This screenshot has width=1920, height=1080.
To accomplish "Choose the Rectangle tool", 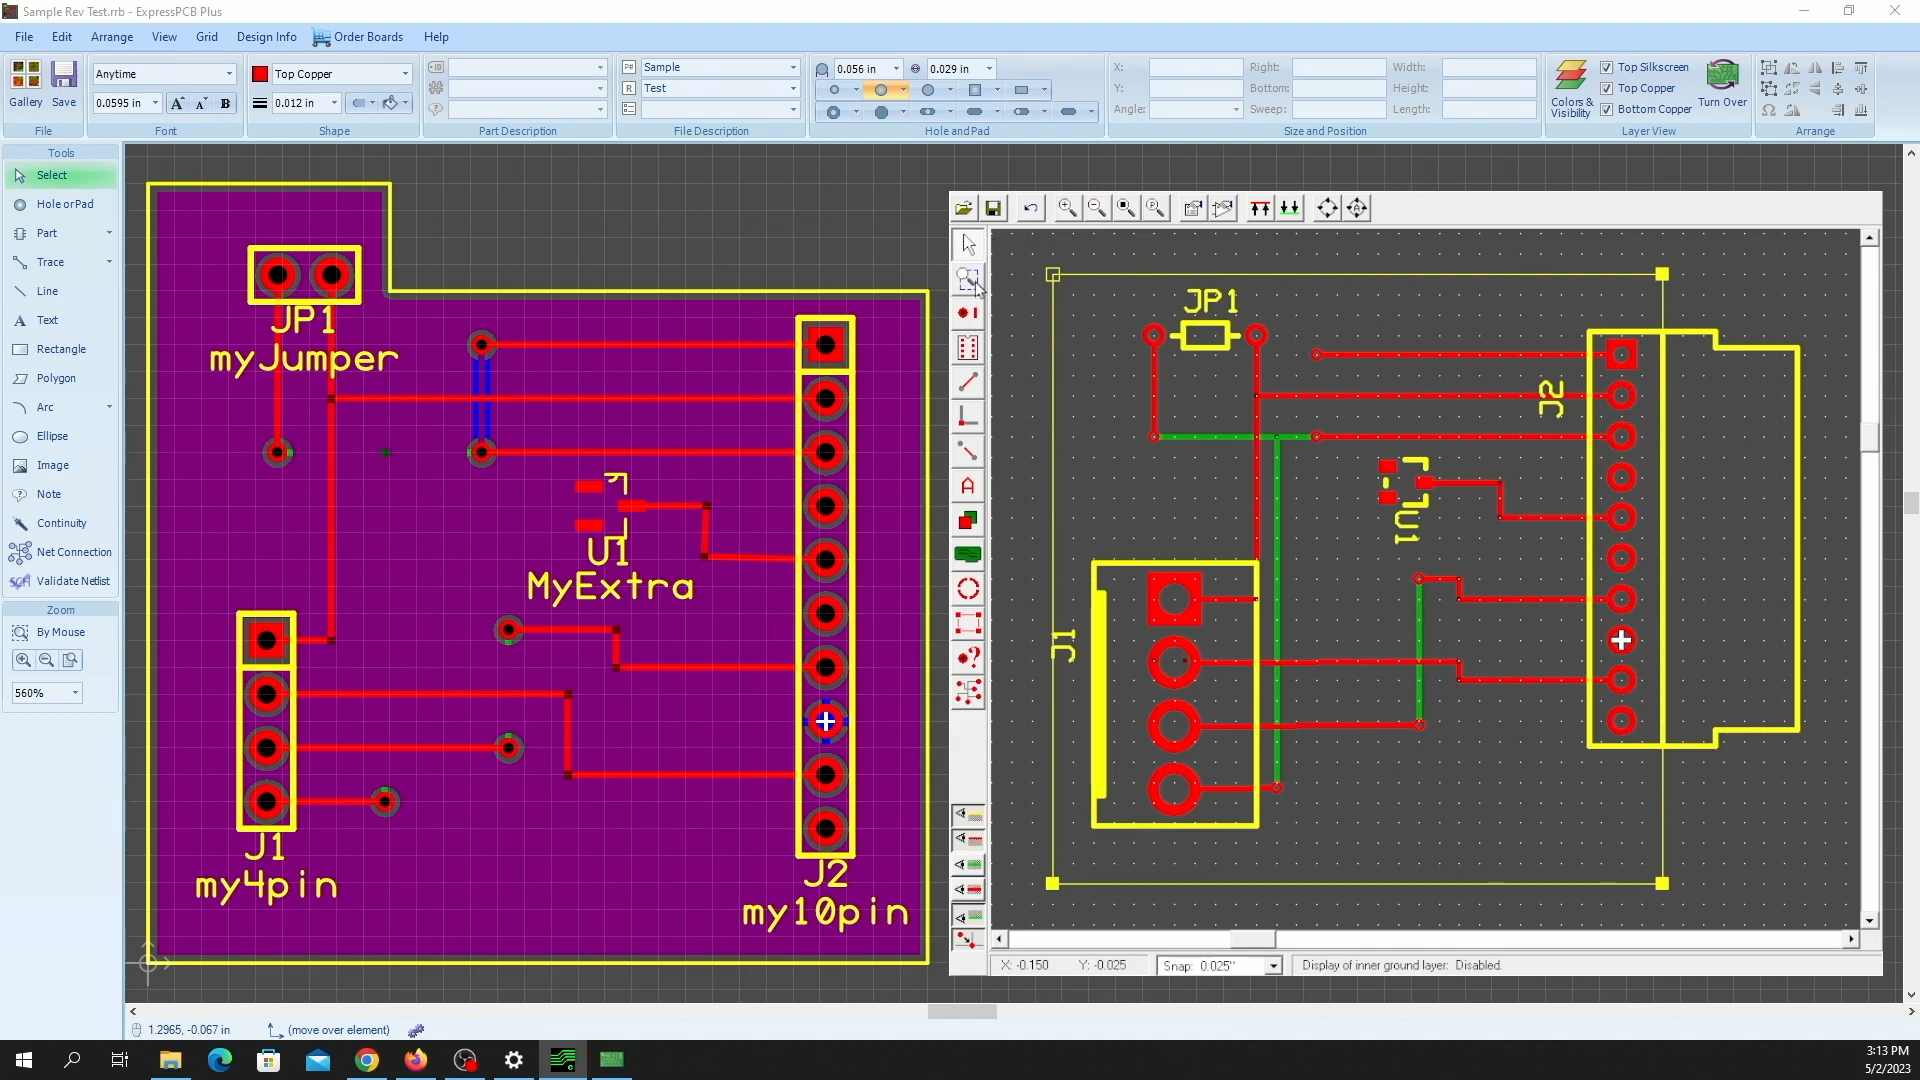I will 61,349.
